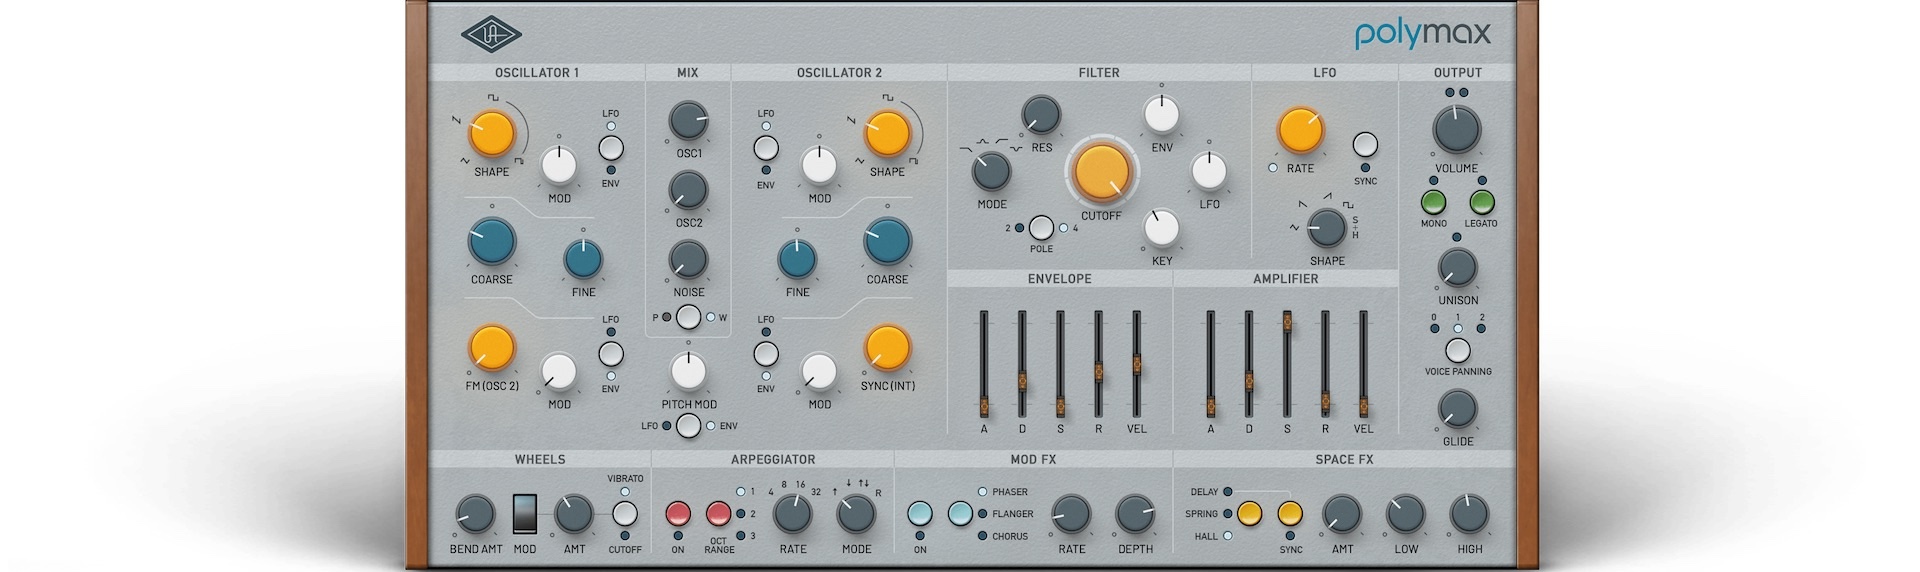Cycle the Mod FX type selector button
The image size is (1920, 572).
960,514
